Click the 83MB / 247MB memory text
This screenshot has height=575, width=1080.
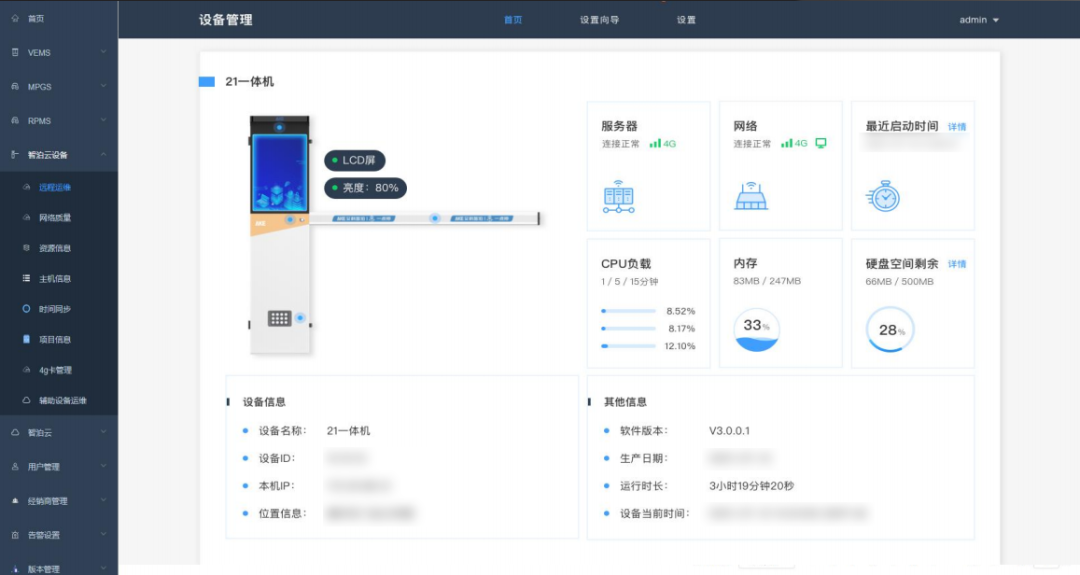[767, 281]
